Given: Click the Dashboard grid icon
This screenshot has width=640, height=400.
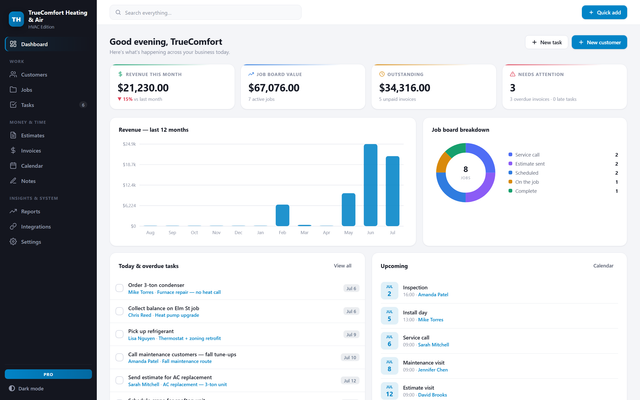Looking at the screenshot, I should (13, 44).
